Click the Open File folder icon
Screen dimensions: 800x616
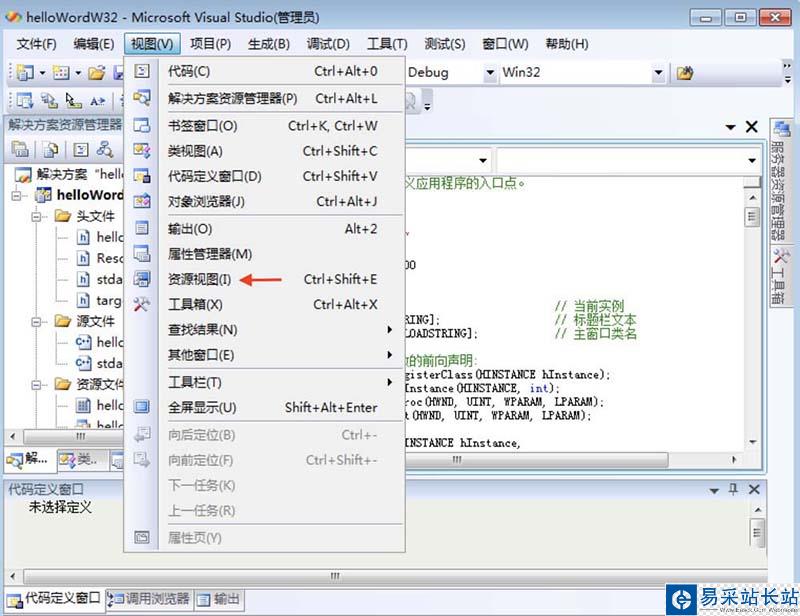coord(97,73)
